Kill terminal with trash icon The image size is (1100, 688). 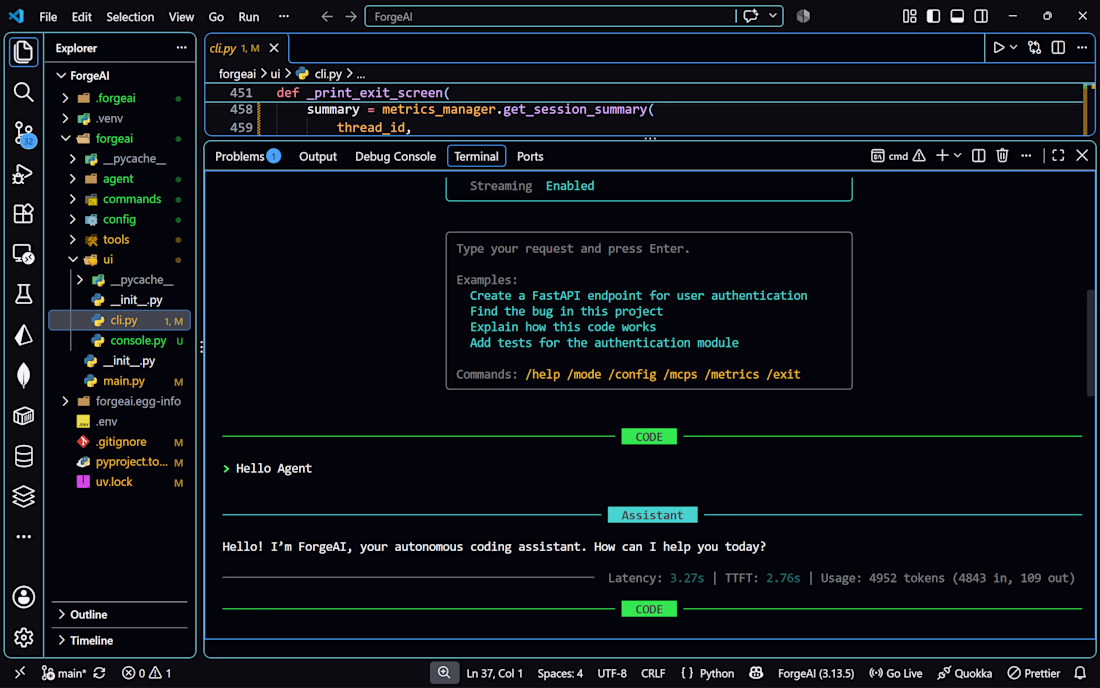coord(1002,156)
